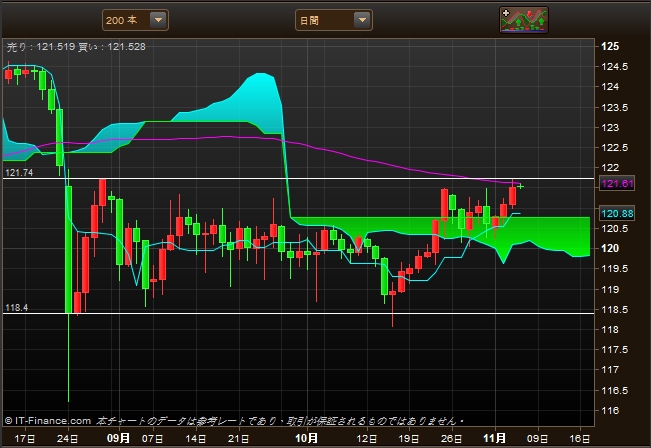Open the 日間 timeframe dropdown

333,20
